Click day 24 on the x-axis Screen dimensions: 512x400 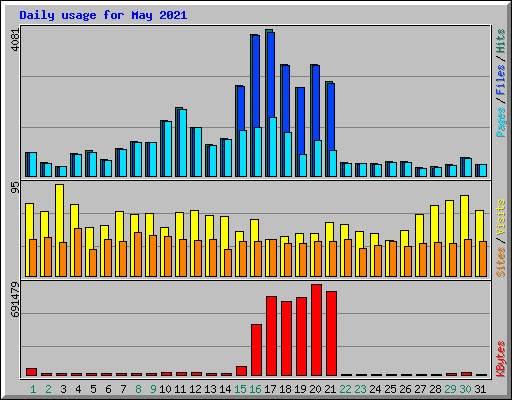[375, 389]
